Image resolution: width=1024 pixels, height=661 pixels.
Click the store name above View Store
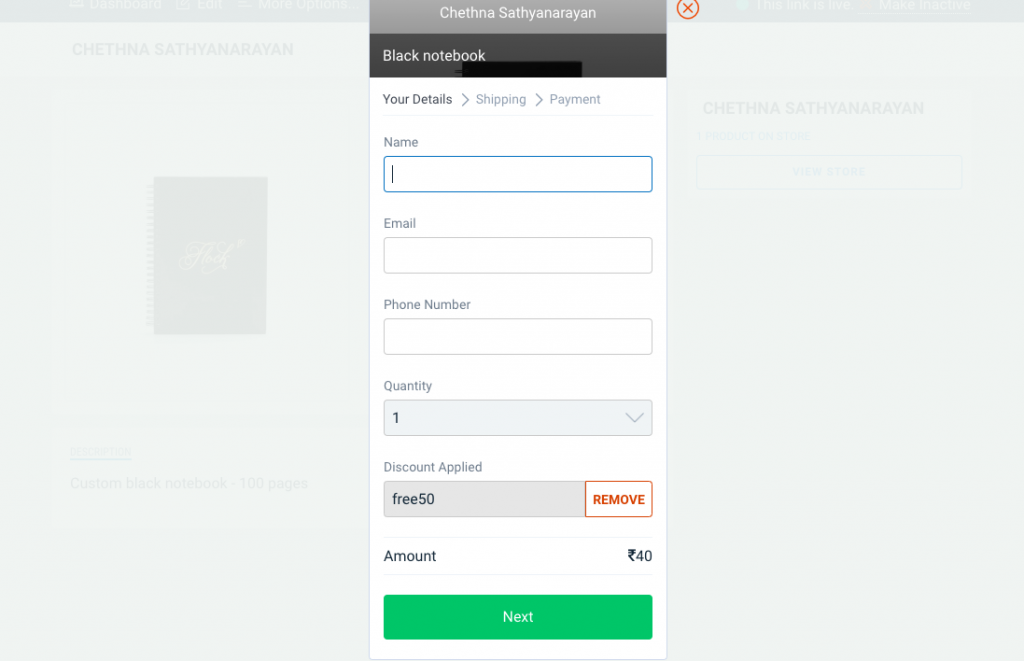pyautogui.click(x=813, y=108)
